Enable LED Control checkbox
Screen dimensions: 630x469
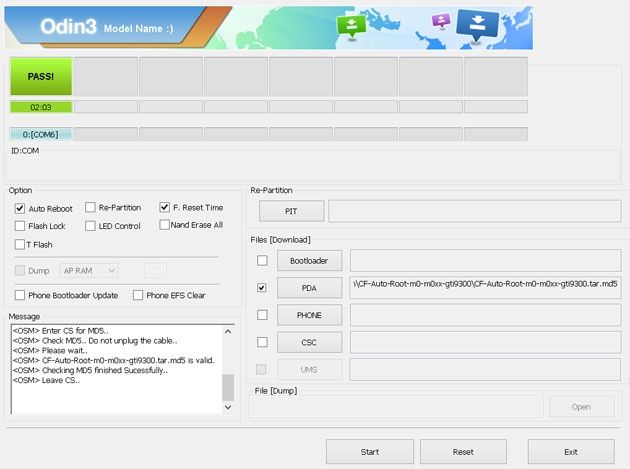coord(90,226)
